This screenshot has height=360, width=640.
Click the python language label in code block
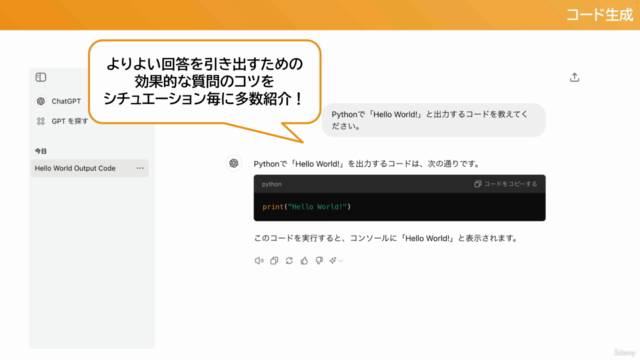point(271,184)
